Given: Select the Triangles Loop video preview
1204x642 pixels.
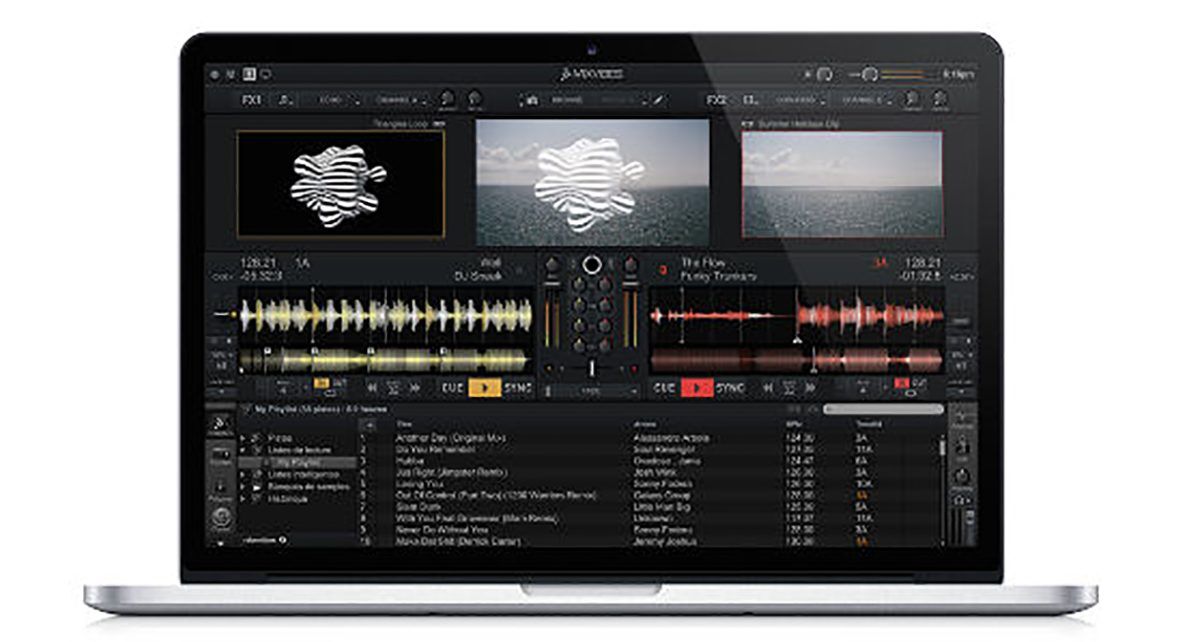Looking at the screenshot, I should [x=341, y=184].
